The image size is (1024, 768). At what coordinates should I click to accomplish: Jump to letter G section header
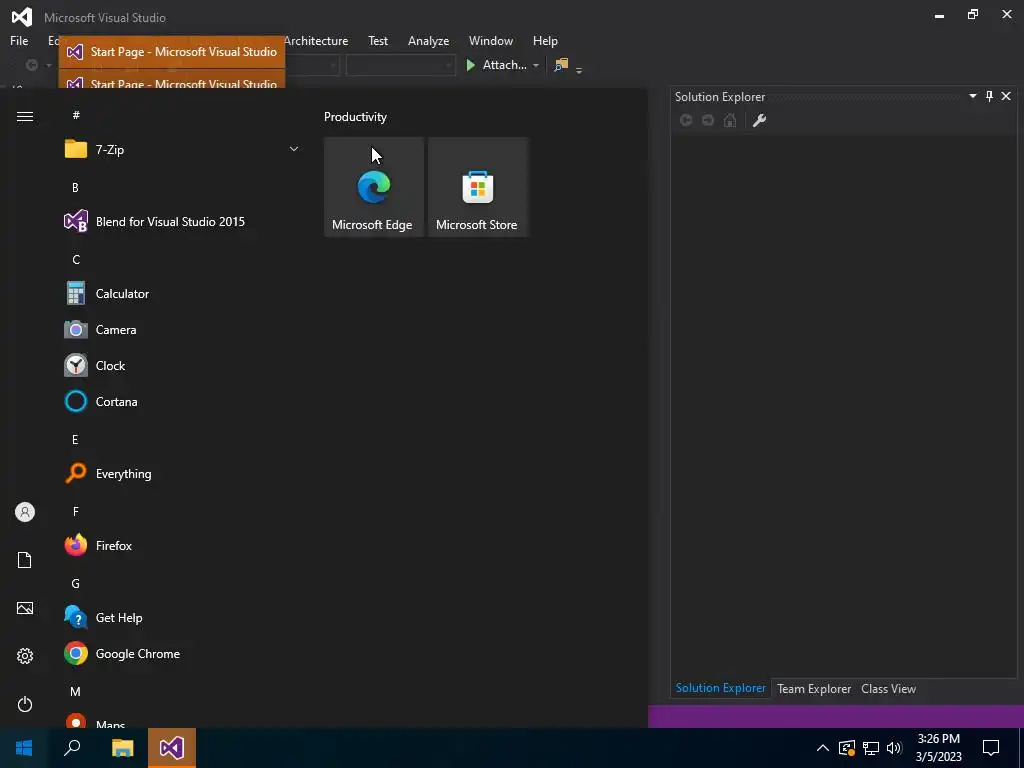coord(76,583)
